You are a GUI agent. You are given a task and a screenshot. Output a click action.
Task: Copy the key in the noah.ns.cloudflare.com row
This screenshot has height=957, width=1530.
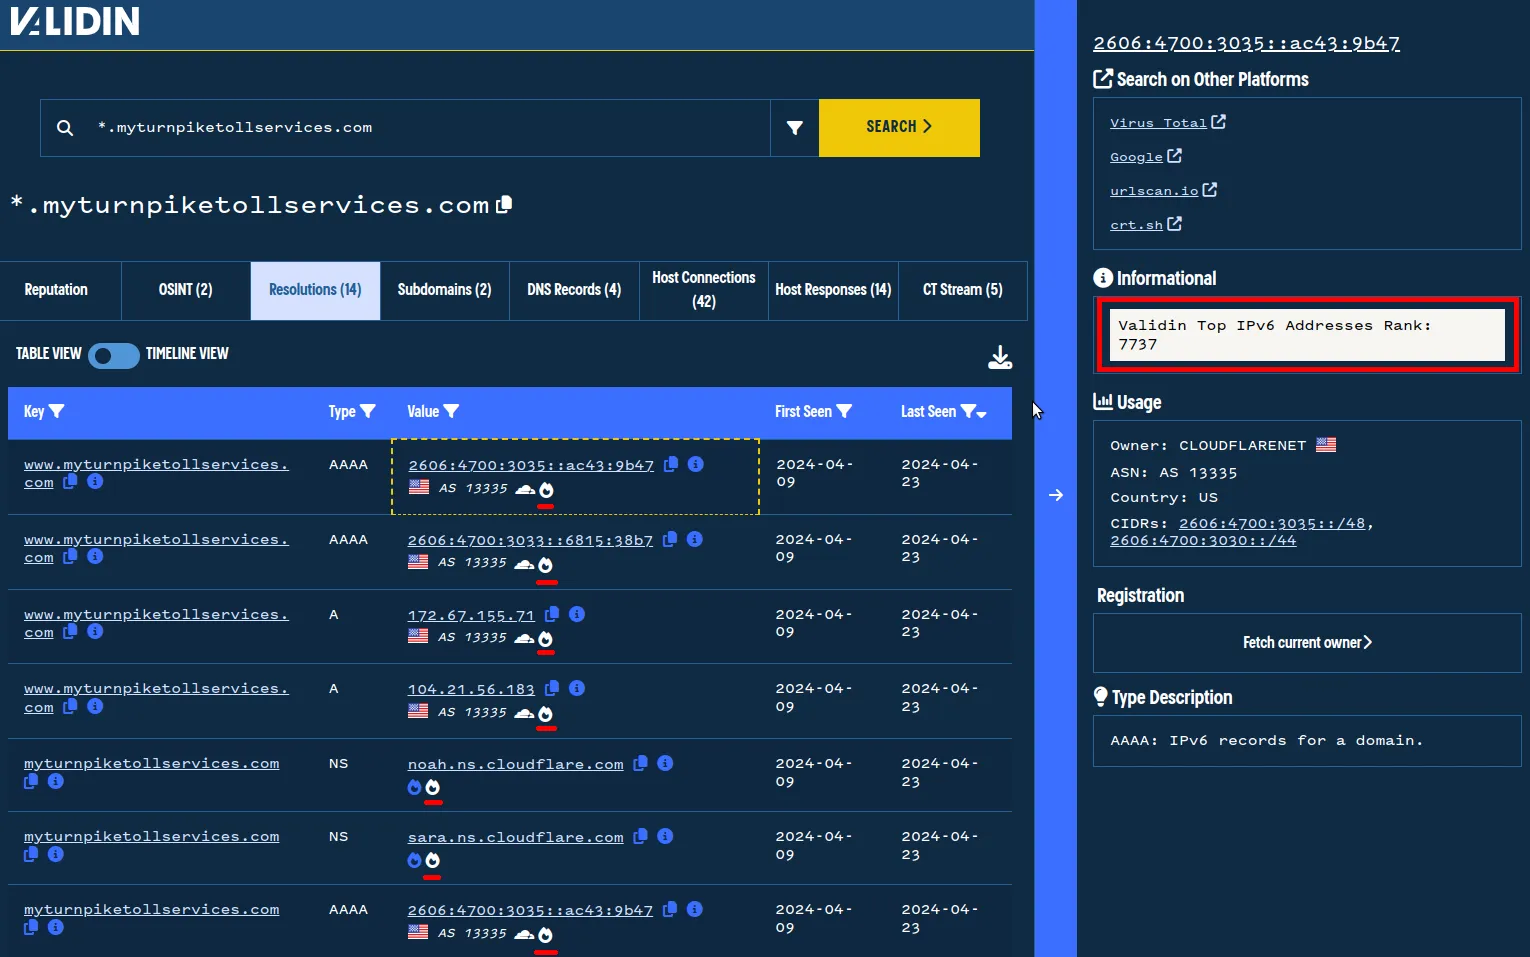[x=31, y=781]
